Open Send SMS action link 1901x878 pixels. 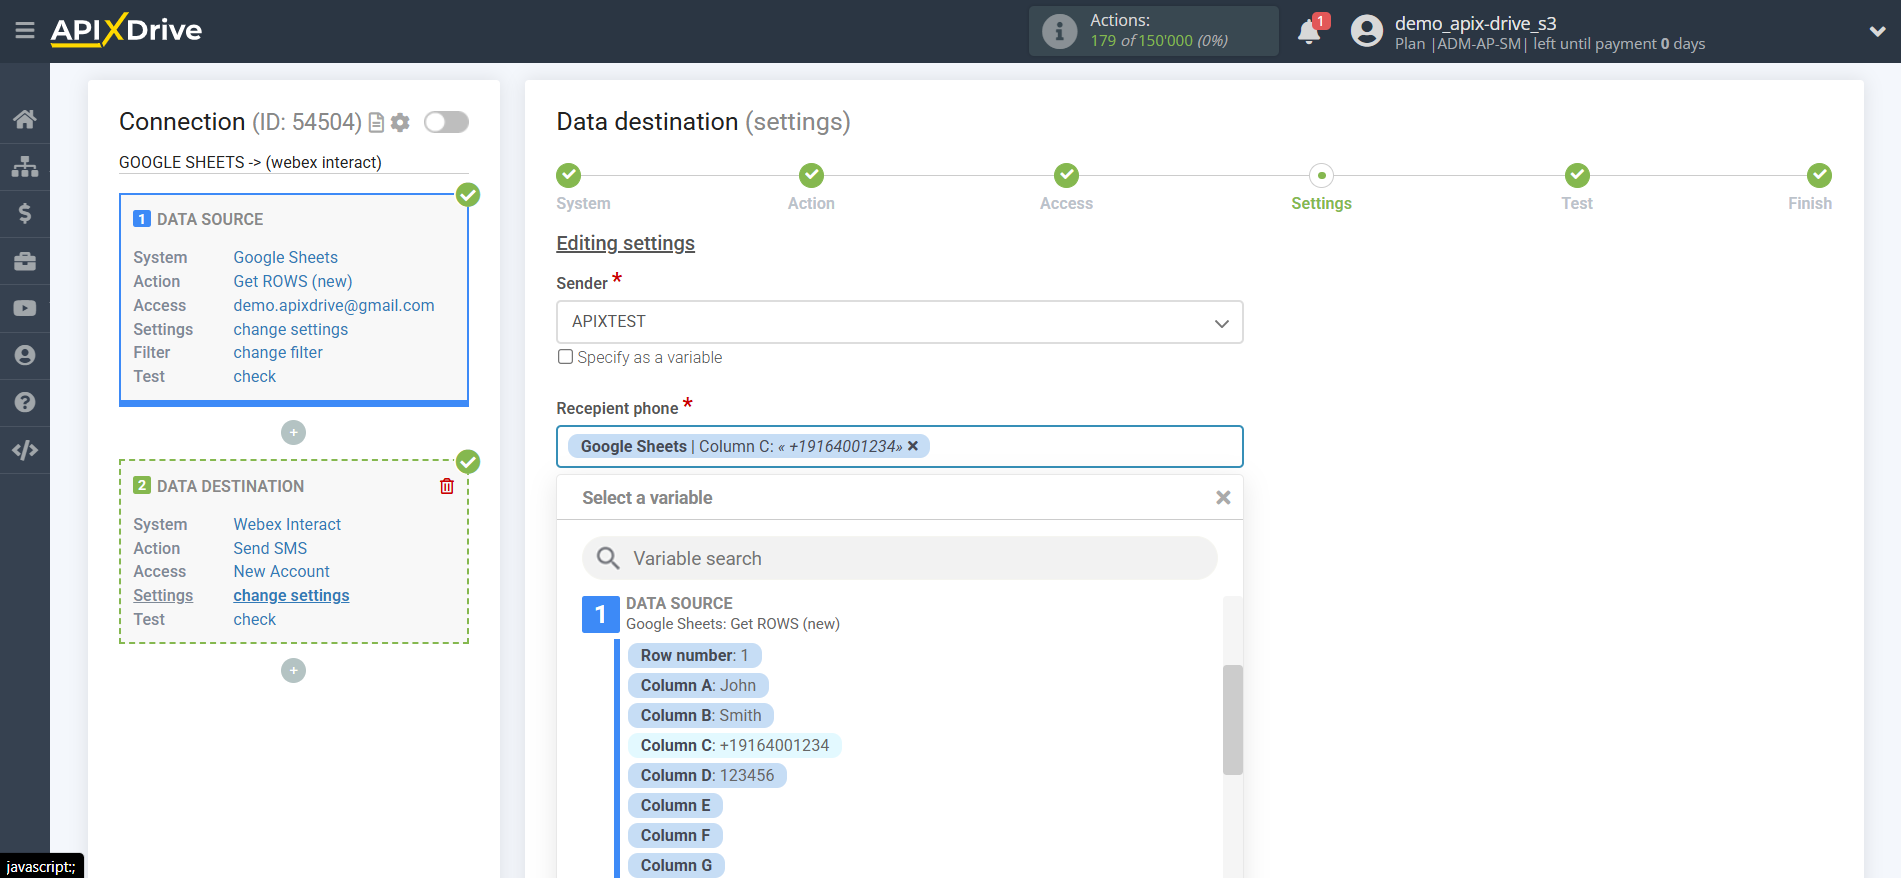click(x=270, y=548)
